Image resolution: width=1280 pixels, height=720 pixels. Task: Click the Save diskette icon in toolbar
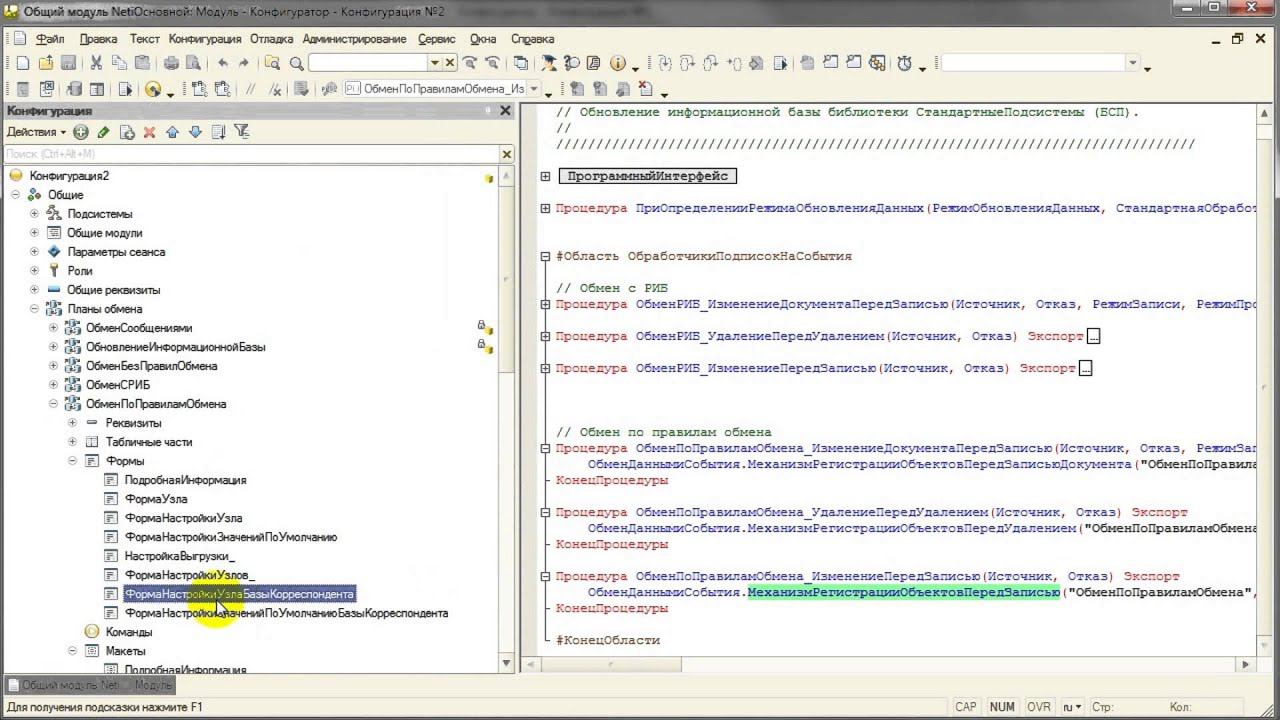pos(68,63)
